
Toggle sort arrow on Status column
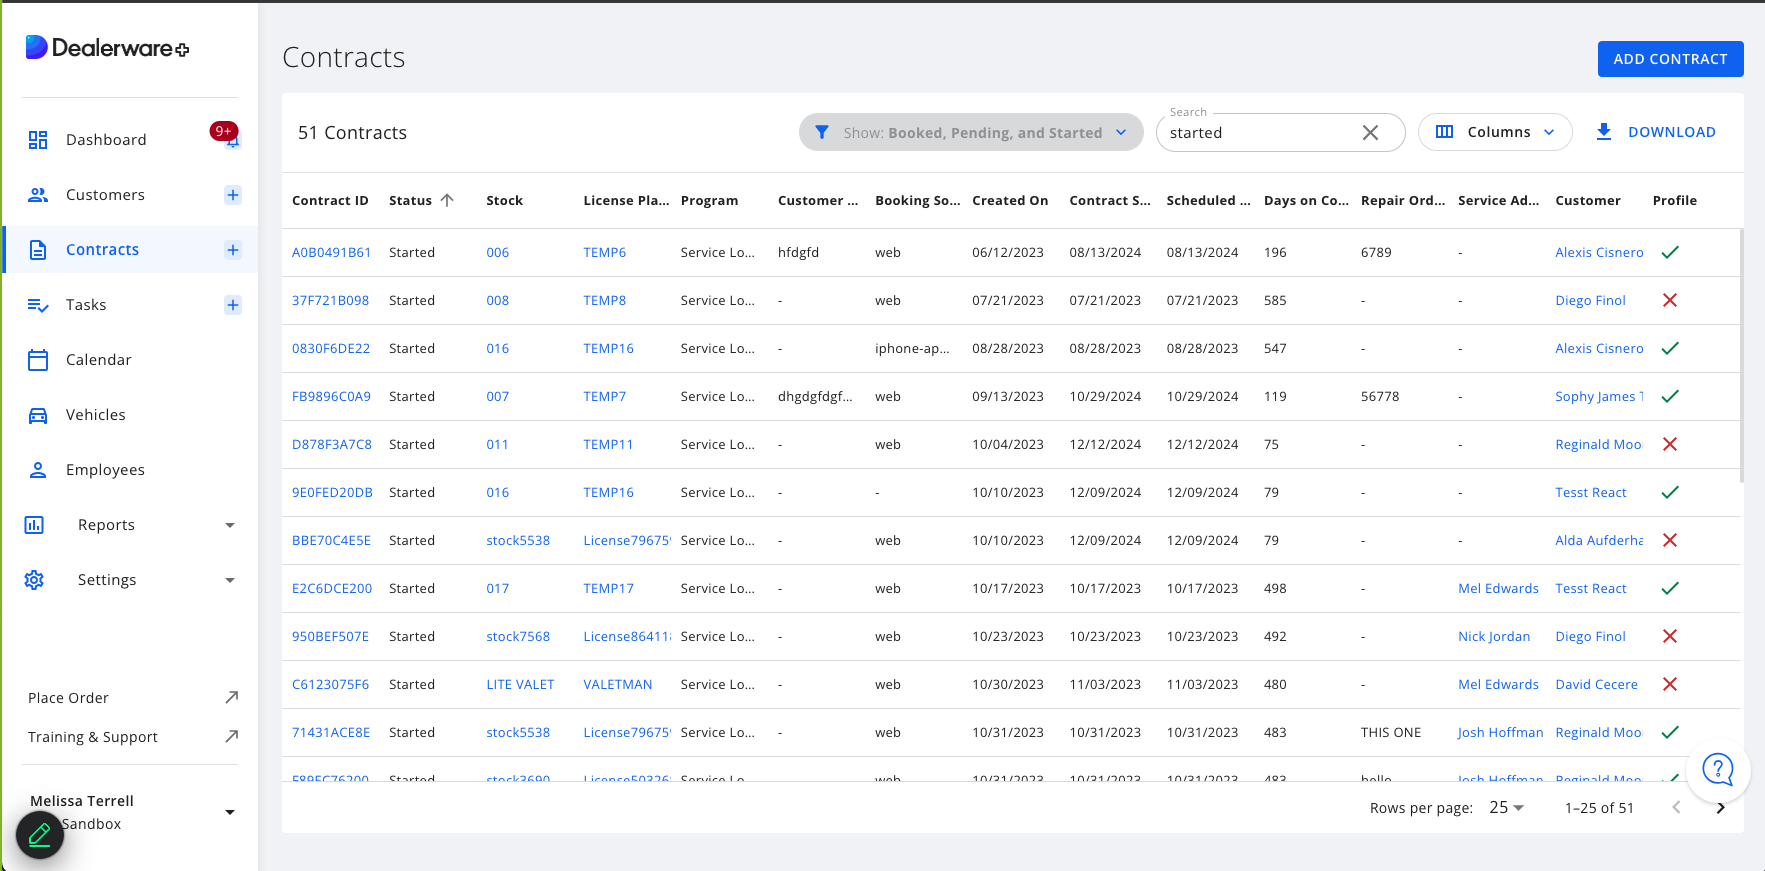click(447, 200)
